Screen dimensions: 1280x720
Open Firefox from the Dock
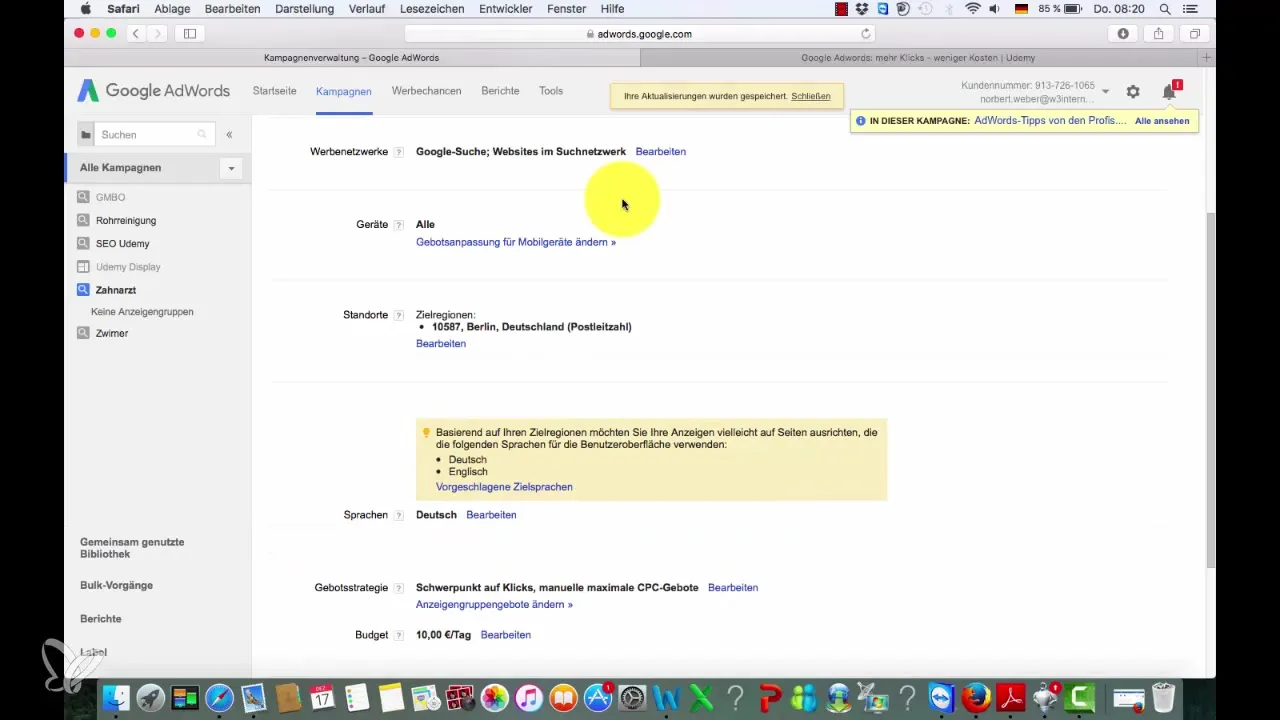point(976,698)
